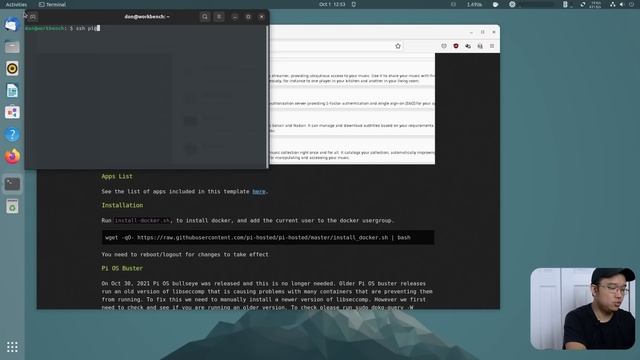This screenshot has width=640, height=360.
Task: Select the Terminal icon in the dock
Action: pyautogui.click(x=12, y=184)
